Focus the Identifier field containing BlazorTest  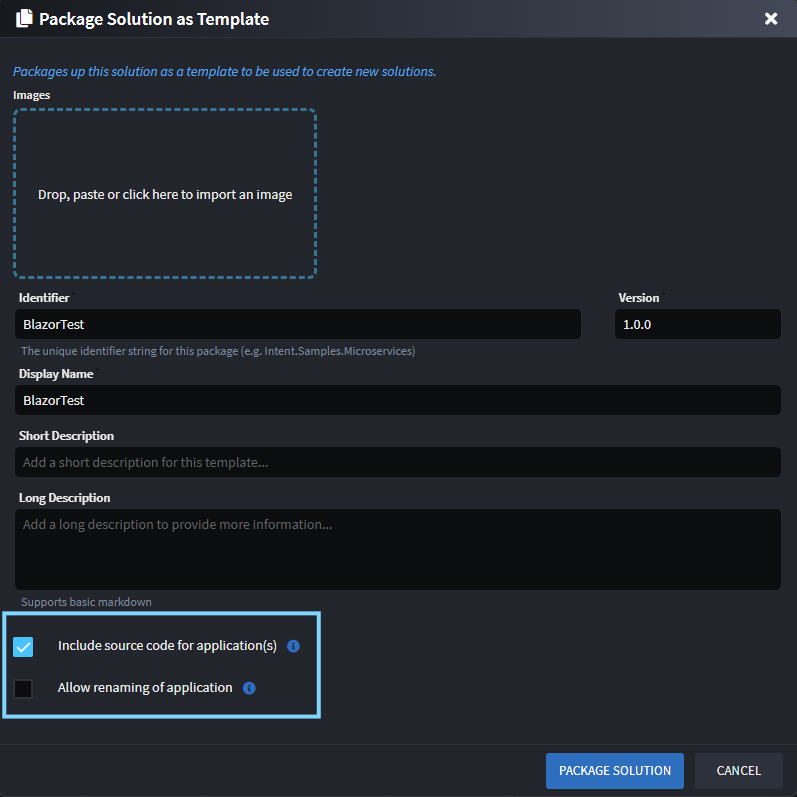pyautogui.click(x=298, y=324)
